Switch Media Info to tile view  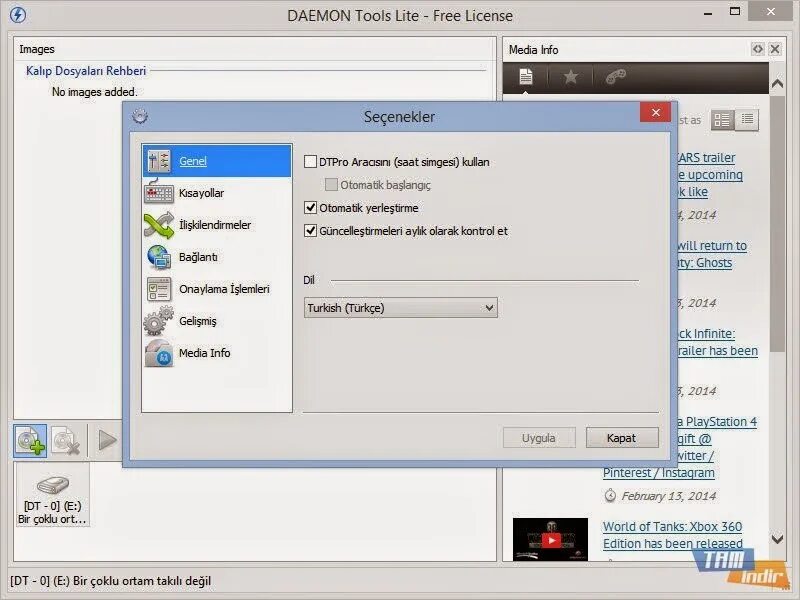click(x=722, y=120)
